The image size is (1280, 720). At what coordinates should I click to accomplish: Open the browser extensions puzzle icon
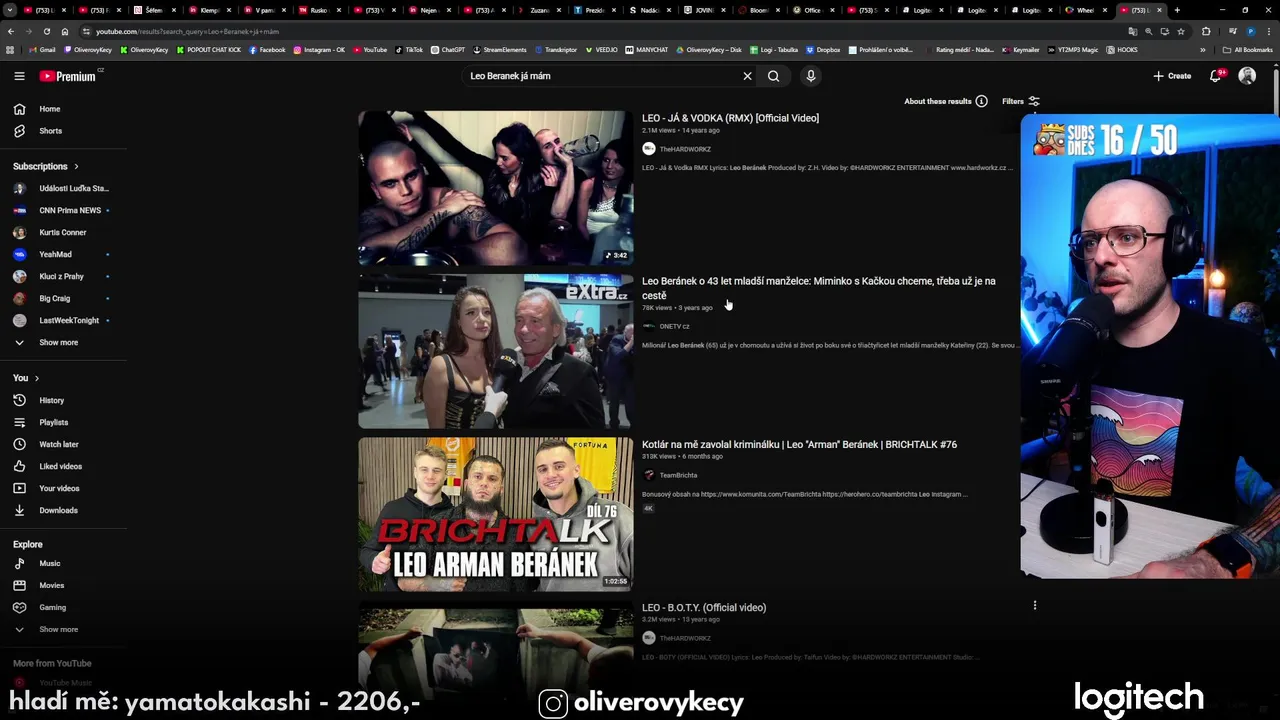1205,31
